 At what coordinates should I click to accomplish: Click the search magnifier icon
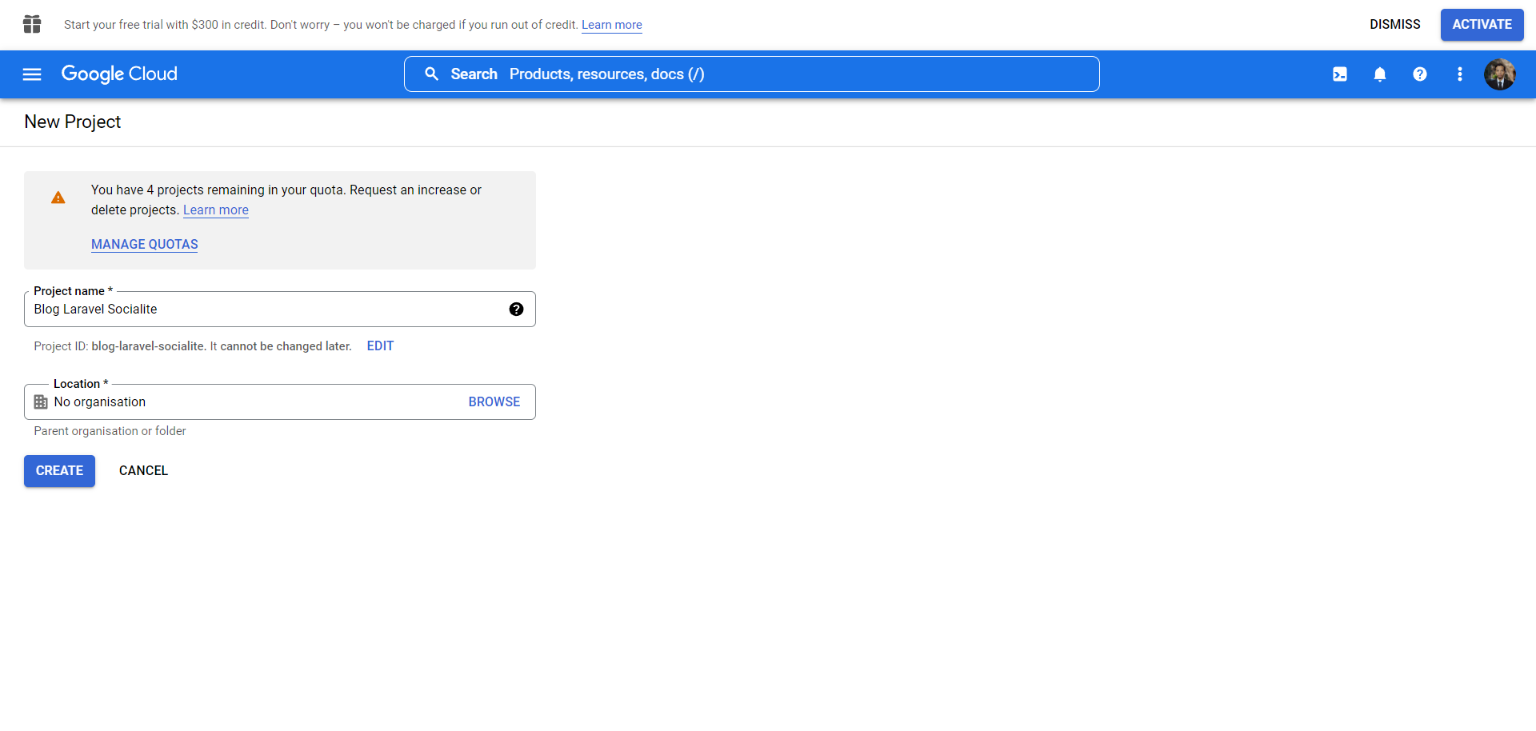click(432, 74)
